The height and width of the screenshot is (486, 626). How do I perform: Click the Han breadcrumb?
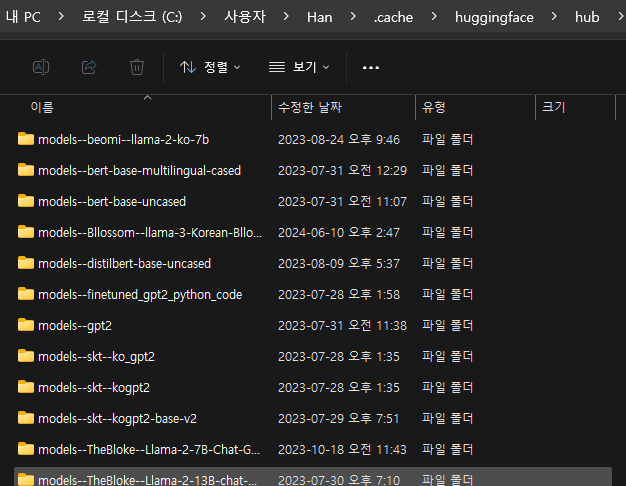tap(319, 17)
